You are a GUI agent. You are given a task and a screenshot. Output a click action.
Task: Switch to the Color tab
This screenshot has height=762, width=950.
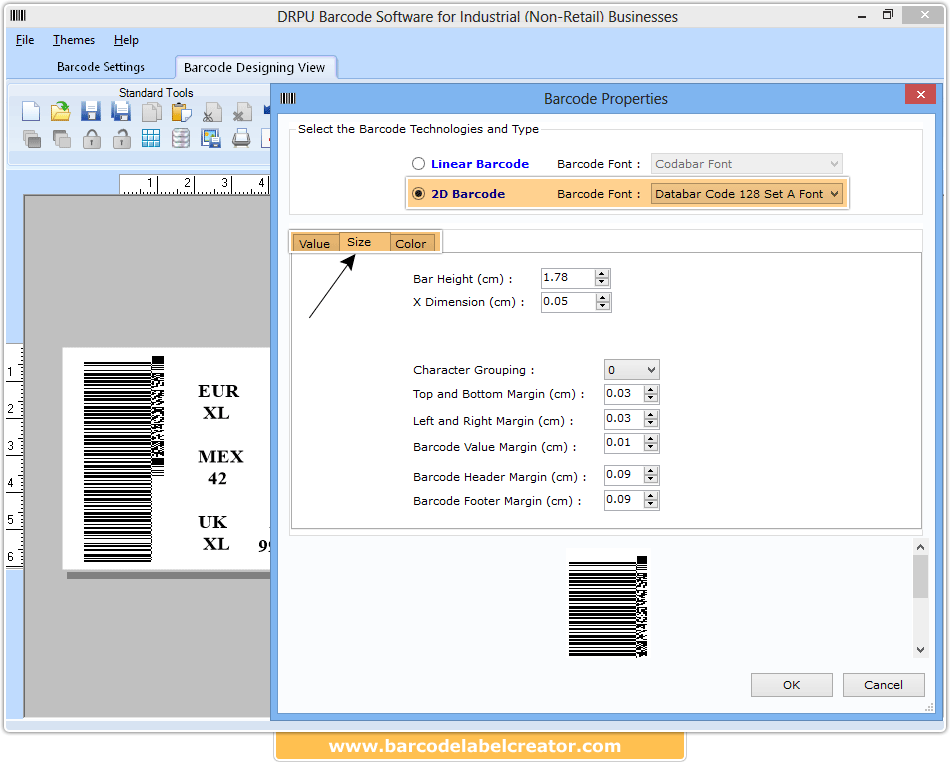pos(411,242)
